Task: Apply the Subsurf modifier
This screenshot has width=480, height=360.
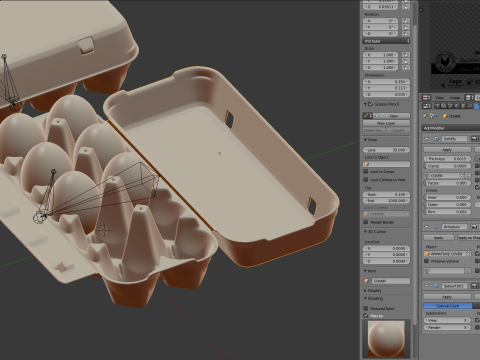Action: pos(447,296)
